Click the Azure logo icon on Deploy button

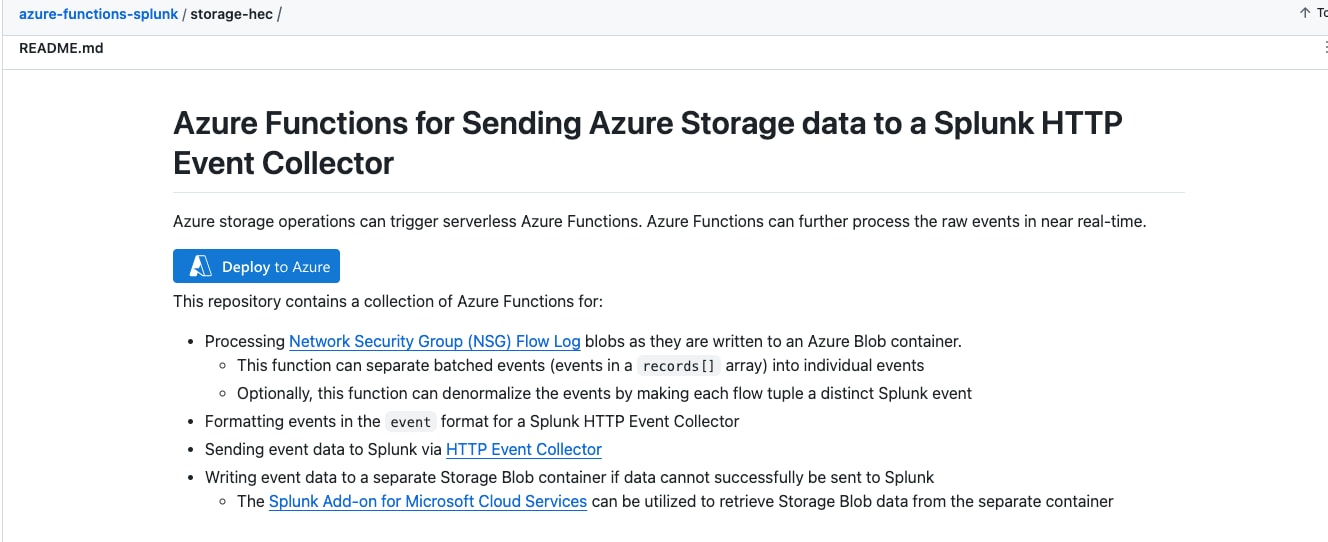(201, 267)
